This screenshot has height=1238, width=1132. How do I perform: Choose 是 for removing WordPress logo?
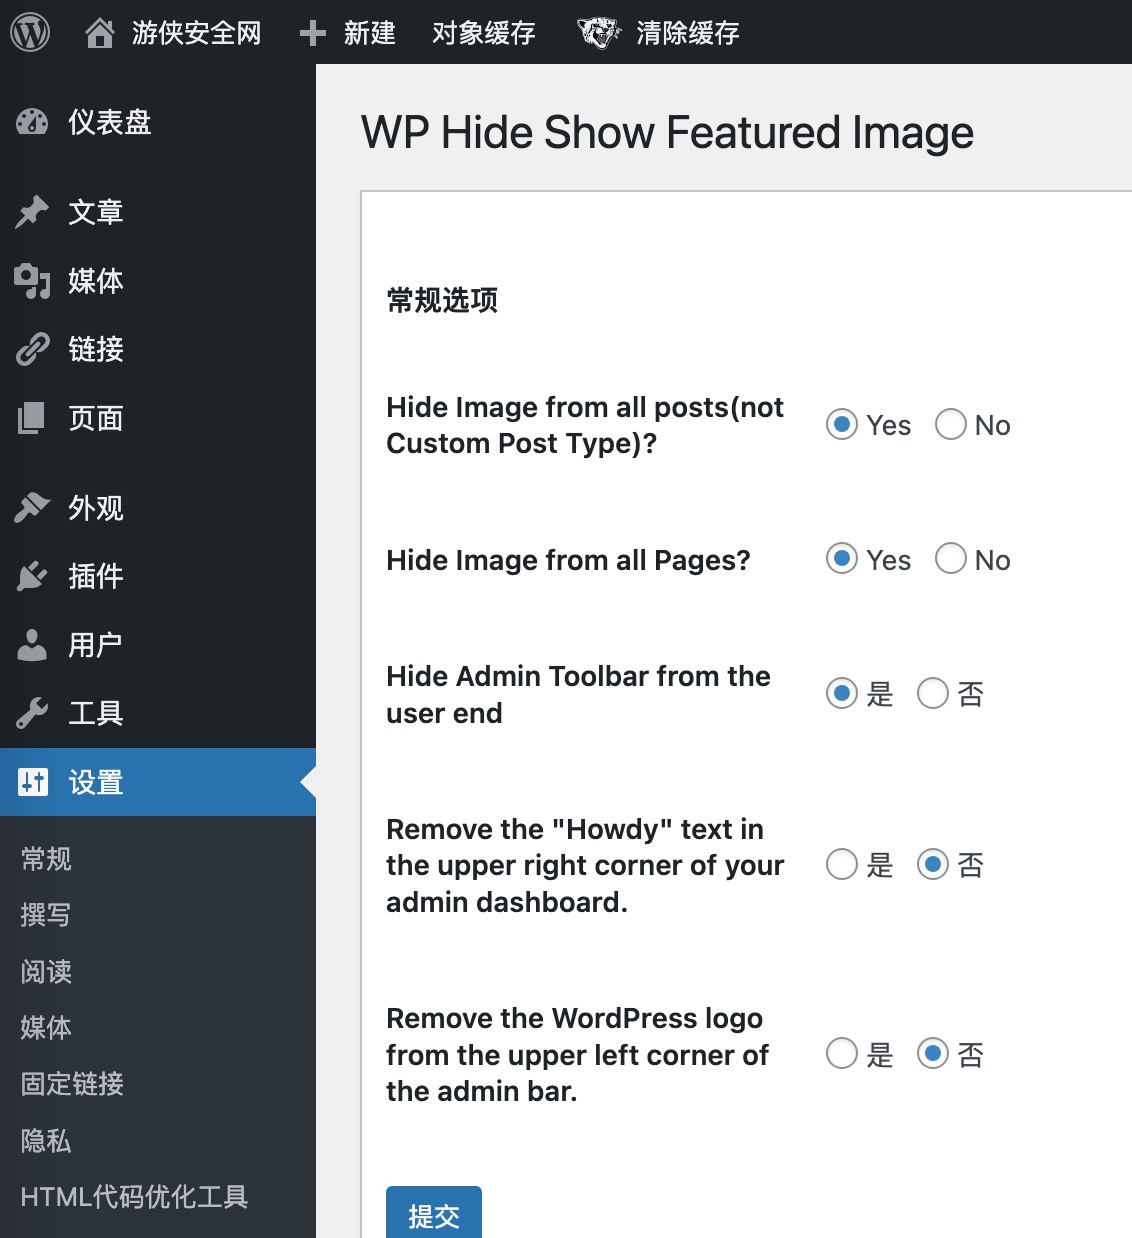pos(842,1054)
